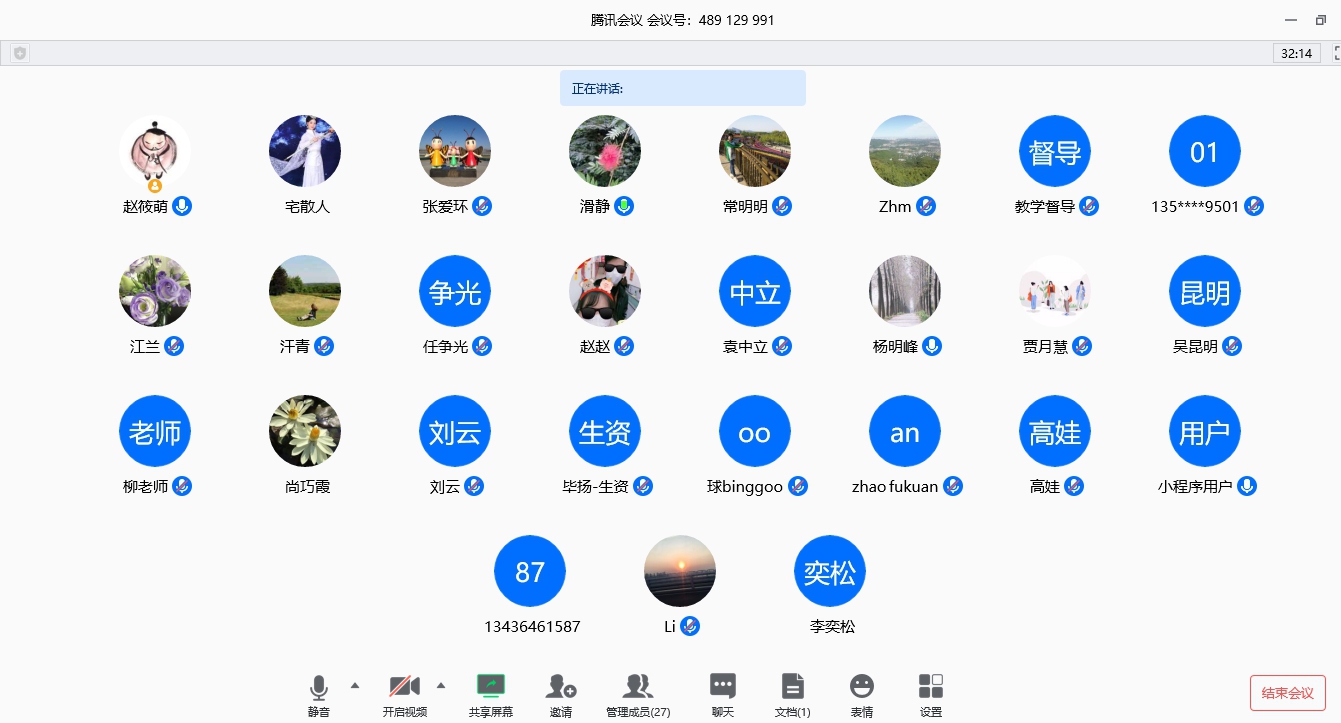The height and width of the screenshot is (723, 1341).
Task: Click the microphone icon beside 杨明峰
Action: pyautogui.click(x=932, y=346)
